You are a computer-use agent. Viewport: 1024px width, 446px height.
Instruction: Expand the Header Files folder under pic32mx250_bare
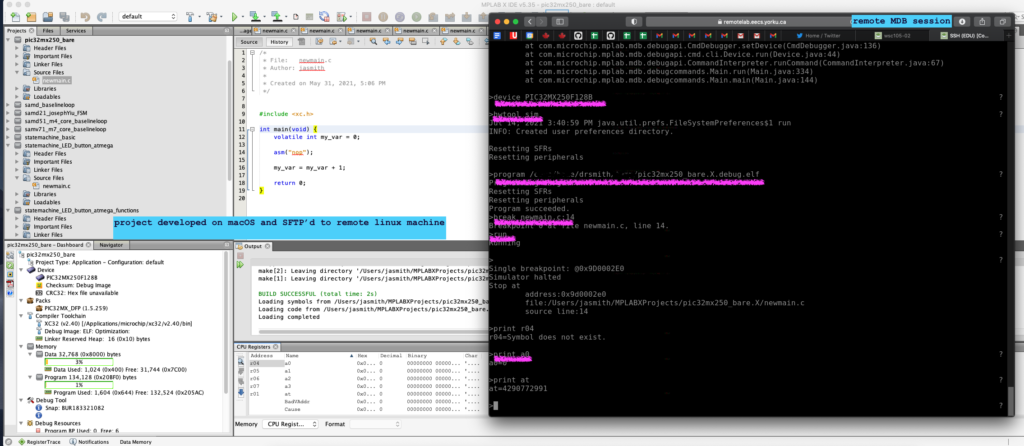17,48
